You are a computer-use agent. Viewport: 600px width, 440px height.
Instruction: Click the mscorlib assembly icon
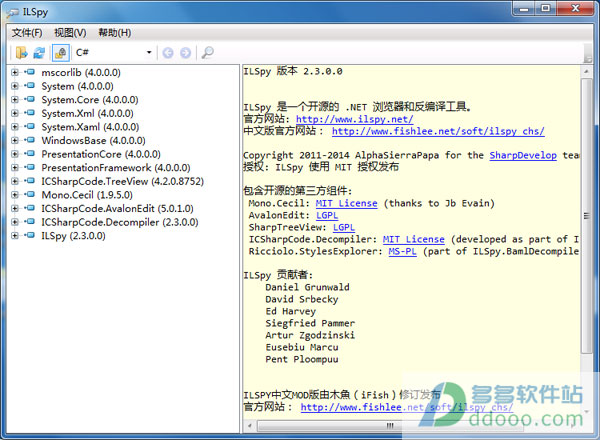coord(29,72)
